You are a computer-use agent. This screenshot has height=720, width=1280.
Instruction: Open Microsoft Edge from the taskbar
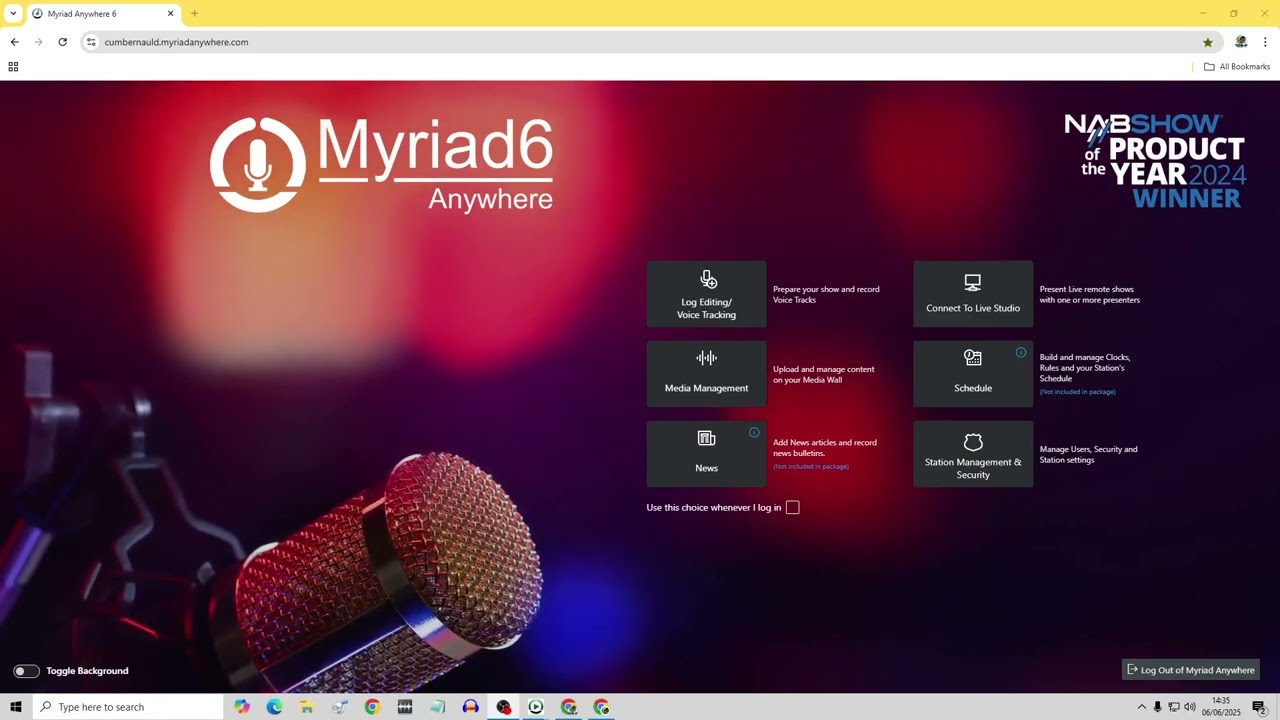pyautogui.click(x=274, y=707)
